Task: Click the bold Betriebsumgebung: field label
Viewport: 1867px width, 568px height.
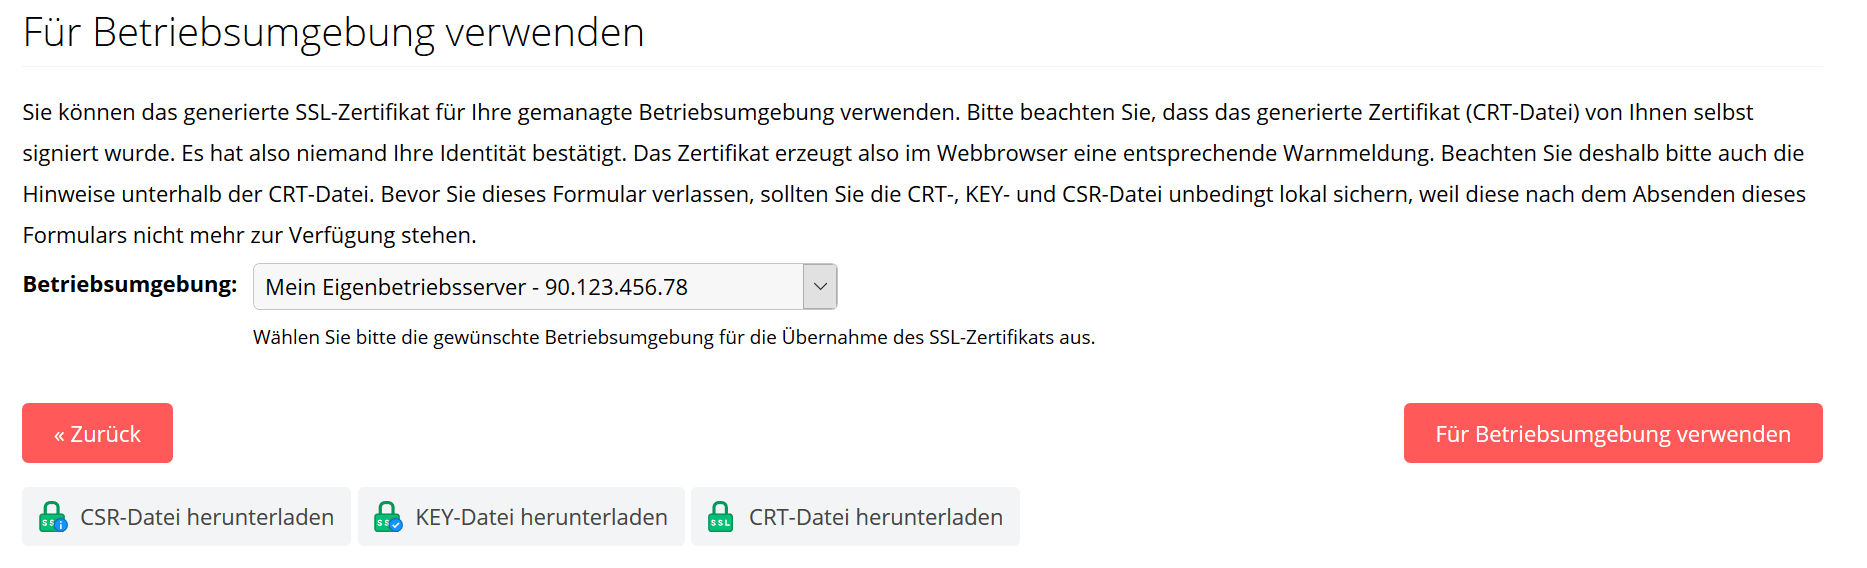Action: [130, 285]
